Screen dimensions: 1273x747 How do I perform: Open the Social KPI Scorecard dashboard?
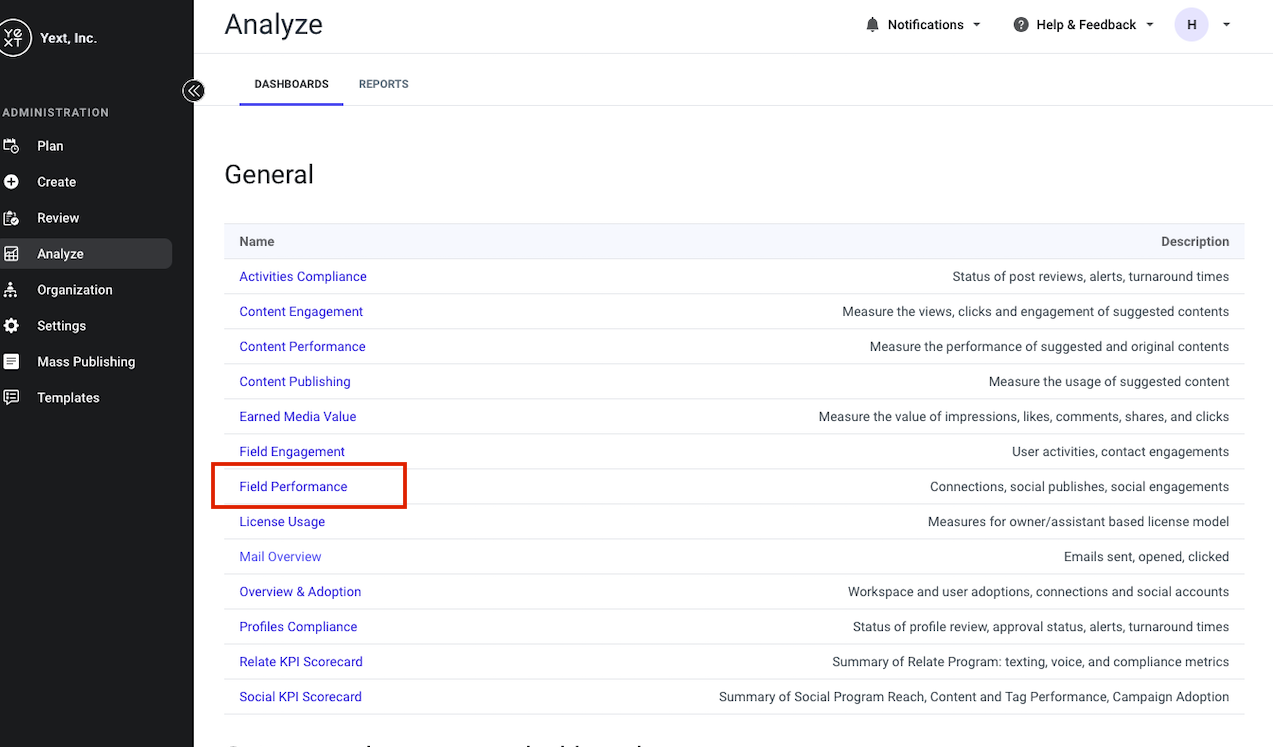click(x=300, y=697)
